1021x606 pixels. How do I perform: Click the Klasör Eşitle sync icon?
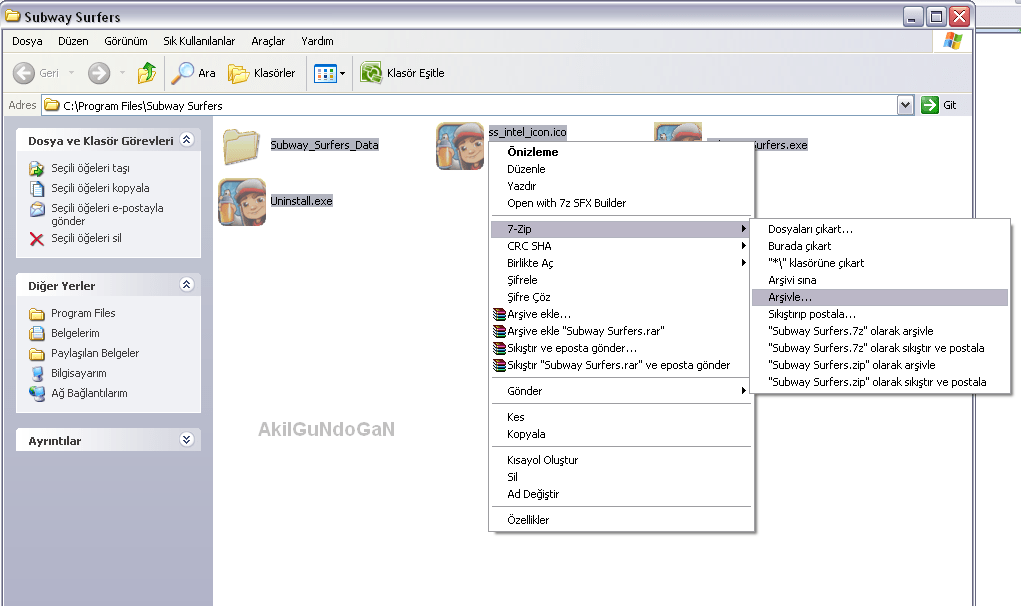tap(371, 73)
